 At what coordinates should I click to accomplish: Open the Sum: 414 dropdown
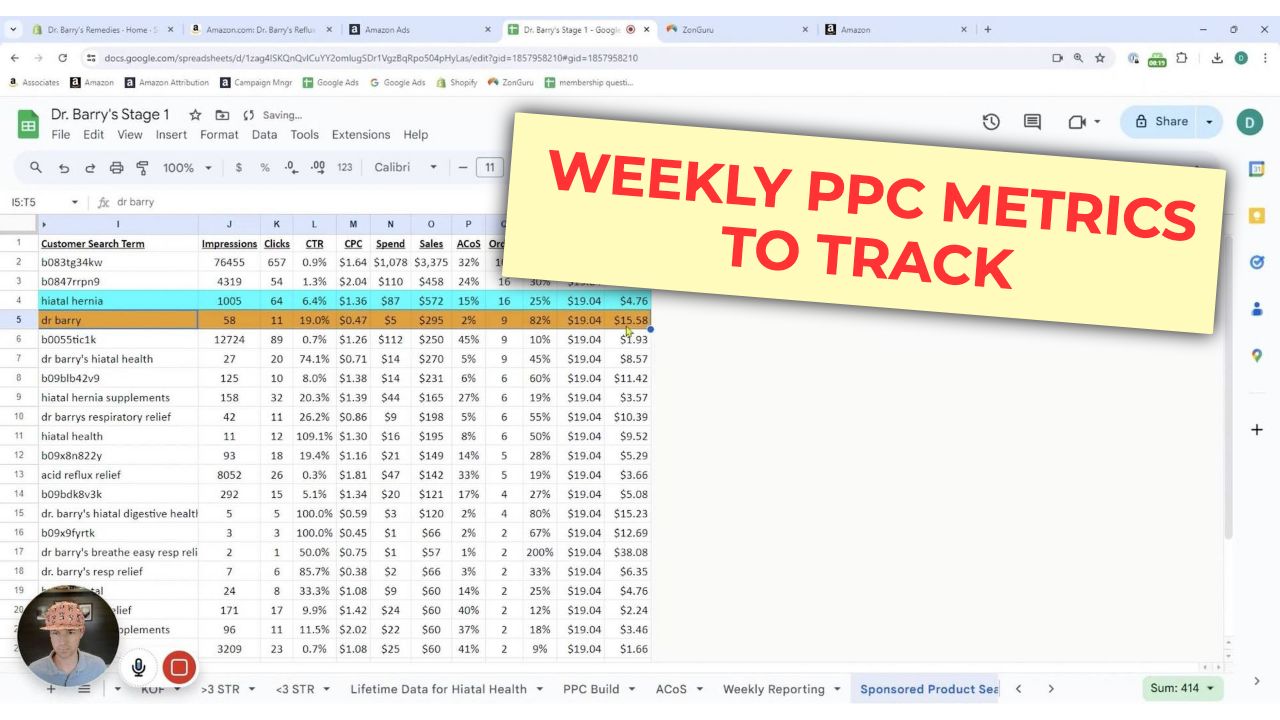click(1184, 689)
